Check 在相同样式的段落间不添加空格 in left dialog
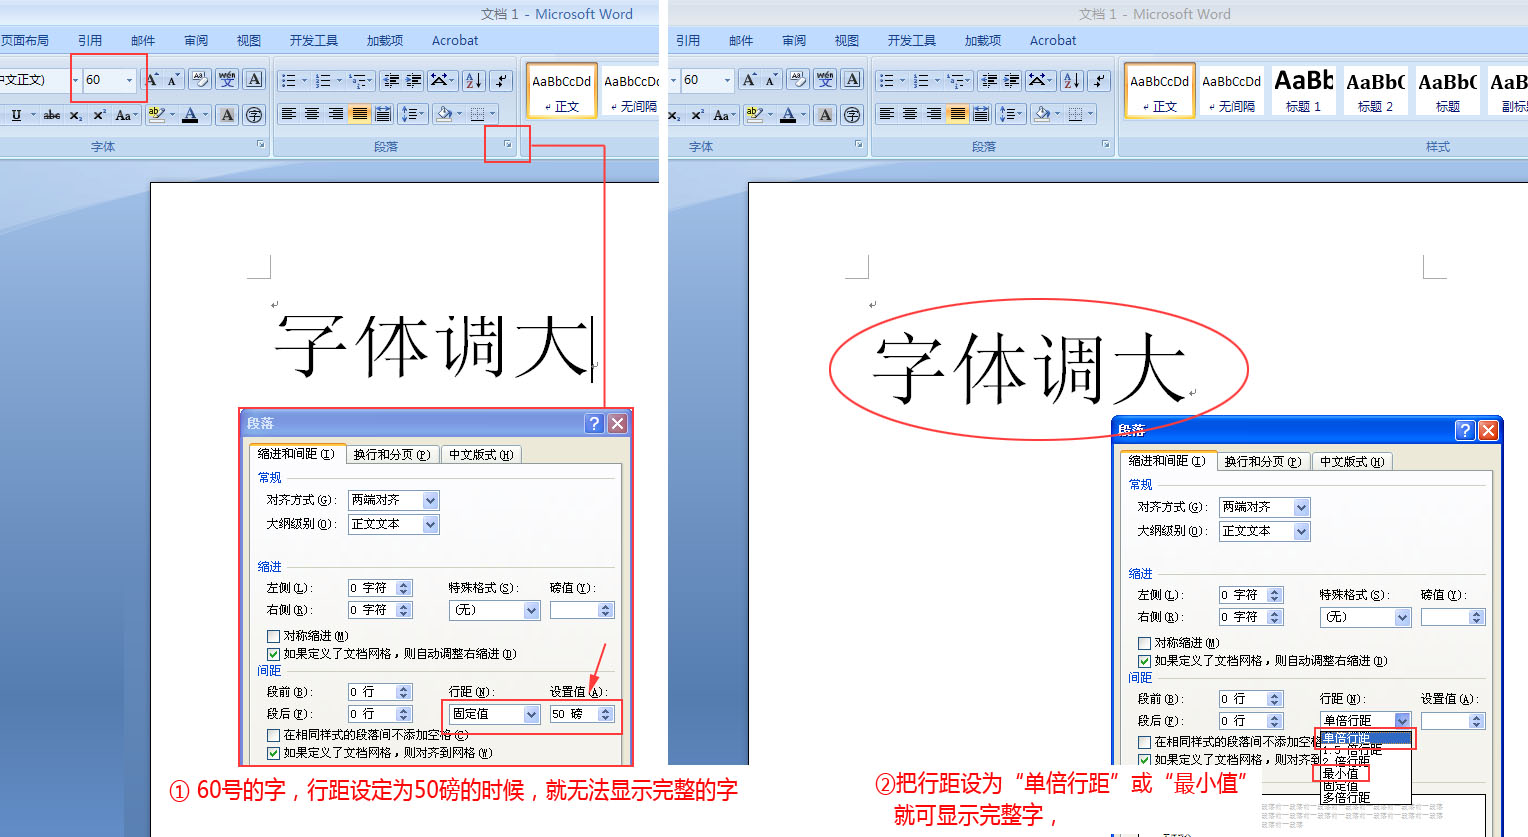The image size is (1528, 837). coord(273,735)
